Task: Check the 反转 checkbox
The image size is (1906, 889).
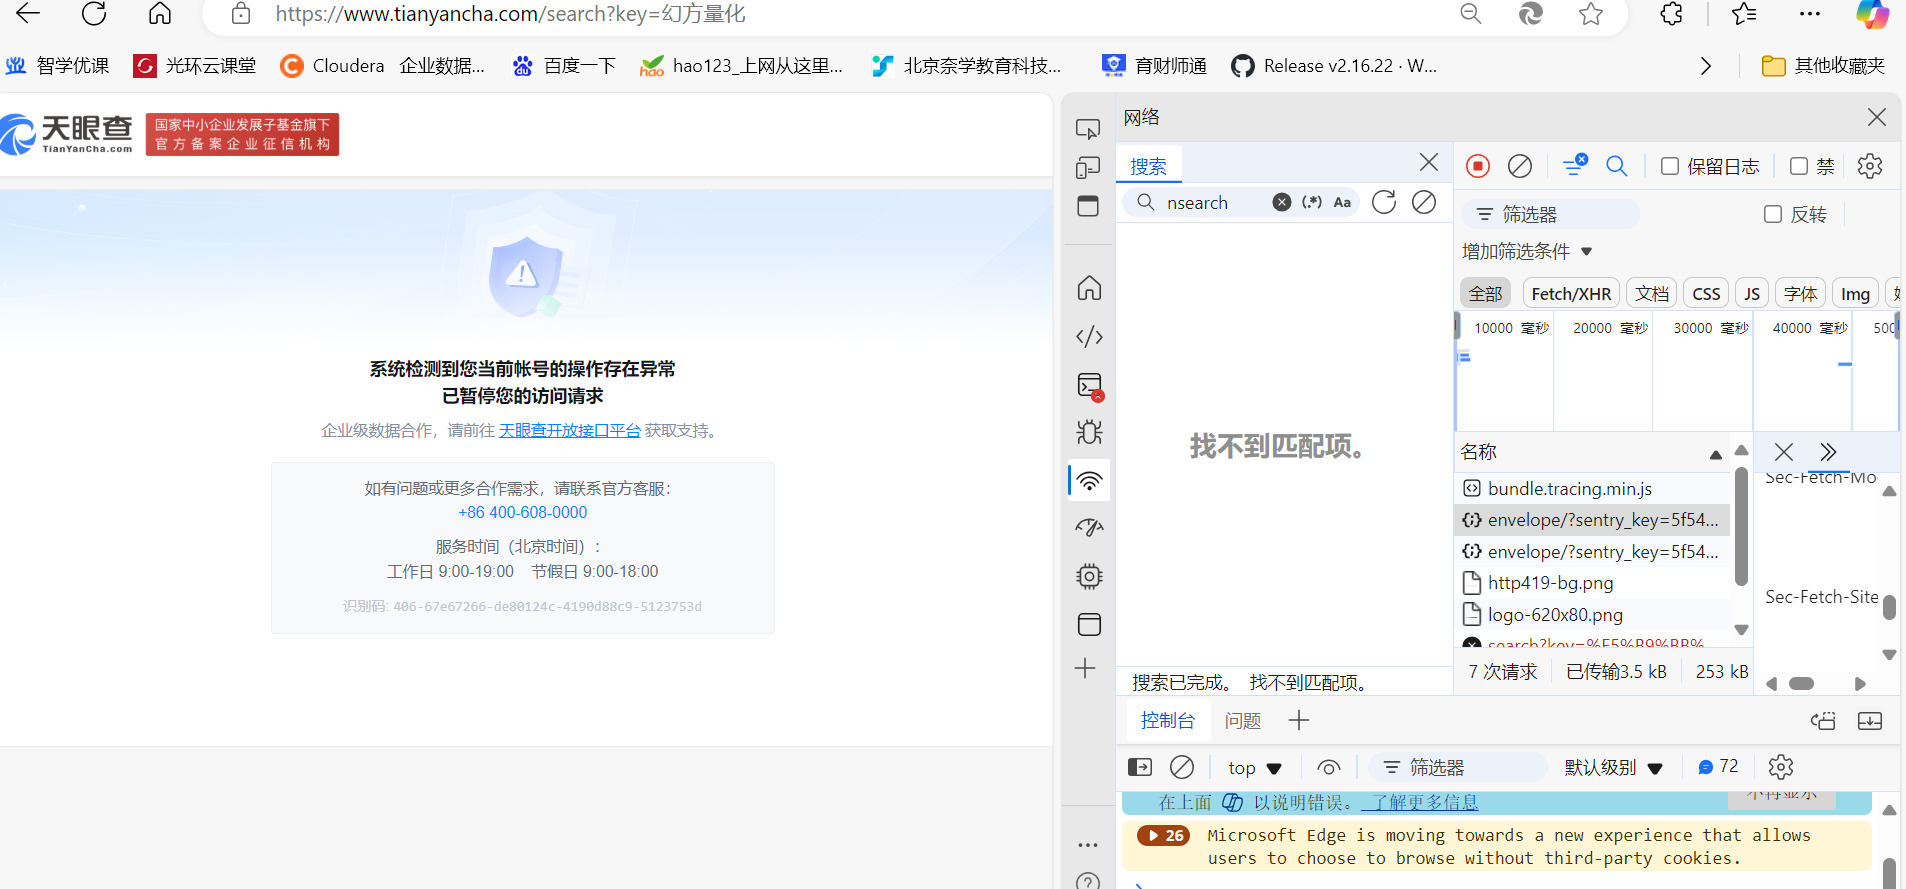Action: click(x=1773, y=214)
